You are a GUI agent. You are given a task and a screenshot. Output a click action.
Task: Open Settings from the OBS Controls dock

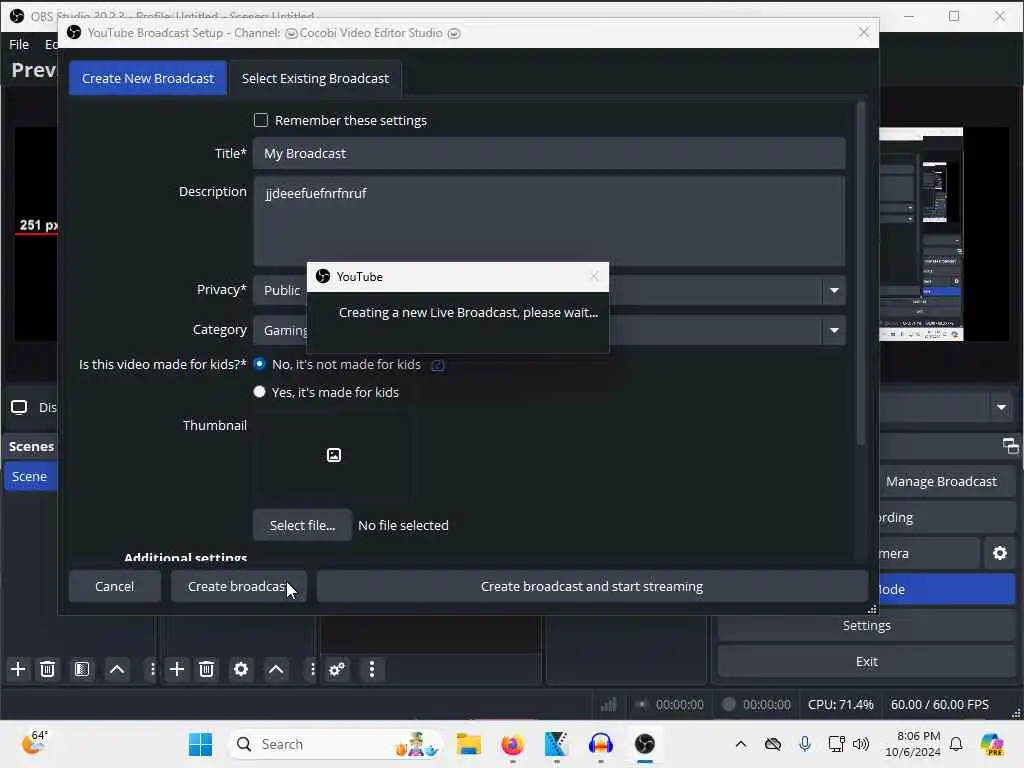click(x=866, y=626)
